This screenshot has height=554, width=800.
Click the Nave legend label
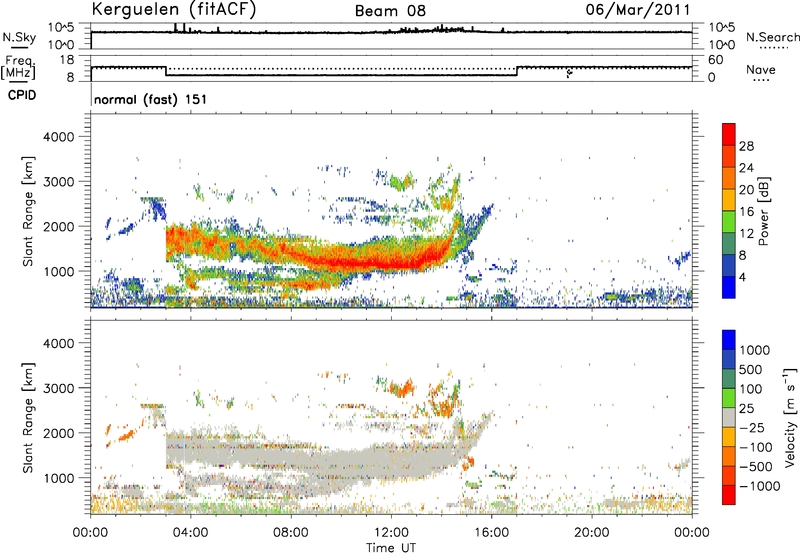tap(761, 70)
